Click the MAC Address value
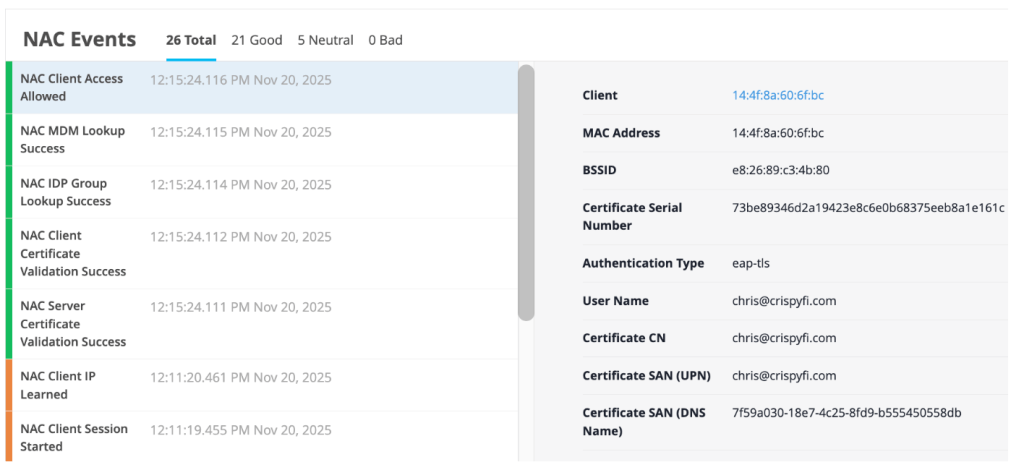The image size is (1024, 470). tap(778, 133)
